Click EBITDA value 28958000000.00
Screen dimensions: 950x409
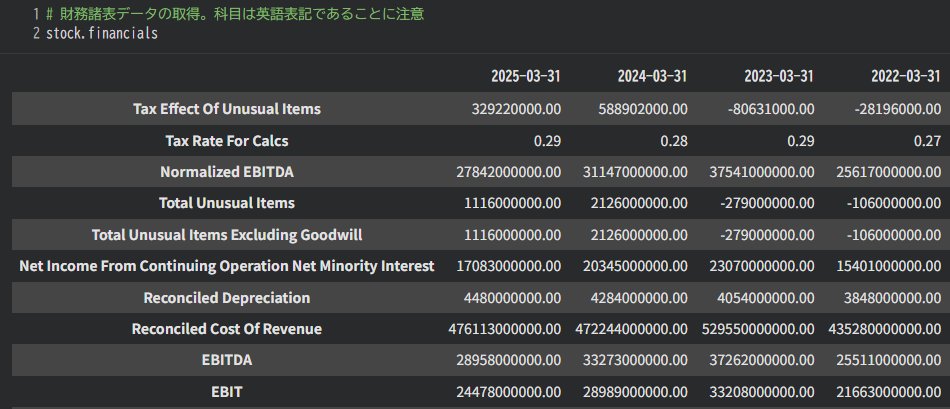point(509,361)
